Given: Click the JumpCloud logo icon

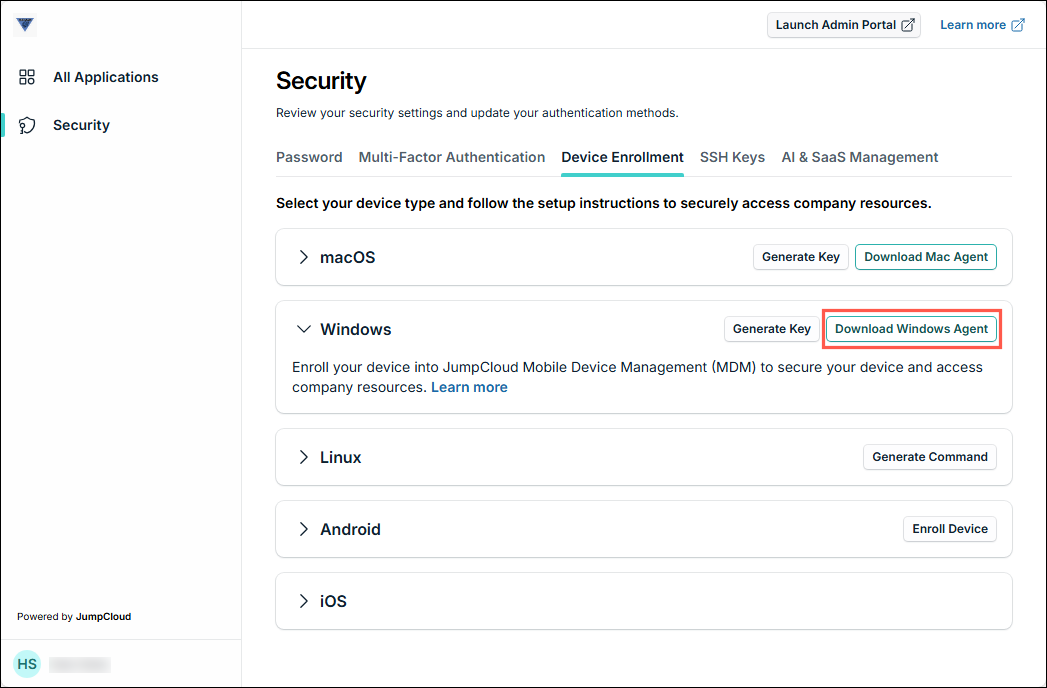Looking at the screenshot, I should pyautogui.click(x=25, y=25).
